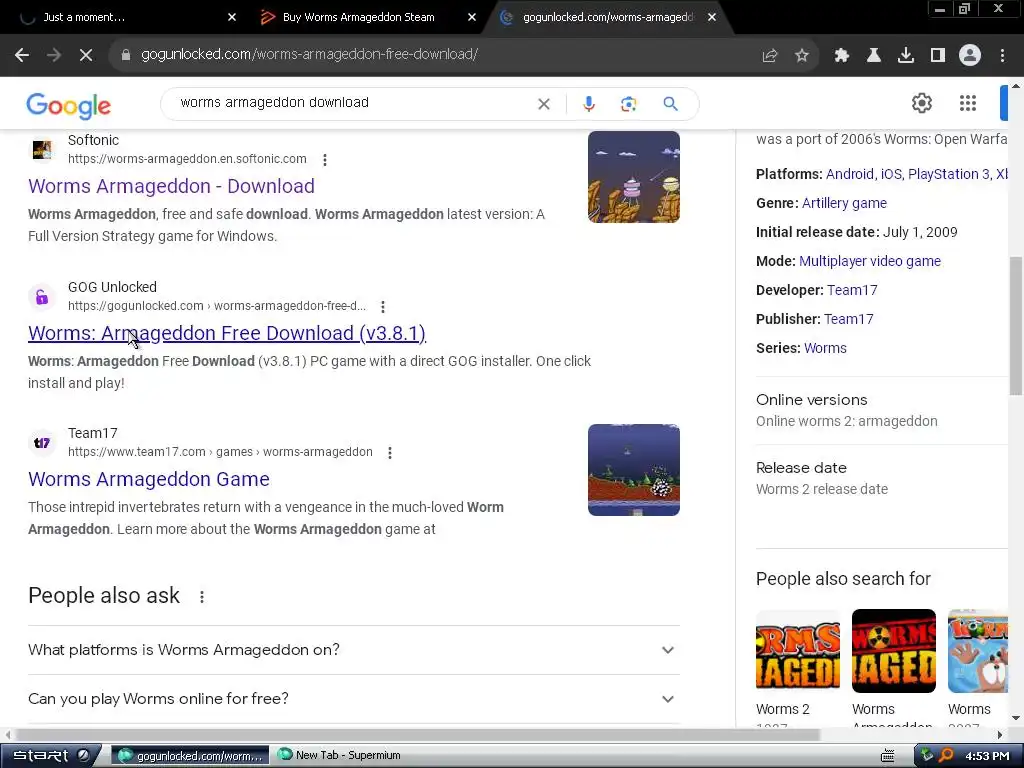Click the blue search magnifier icon
1024x768 pixels.
tap(670, 104)
